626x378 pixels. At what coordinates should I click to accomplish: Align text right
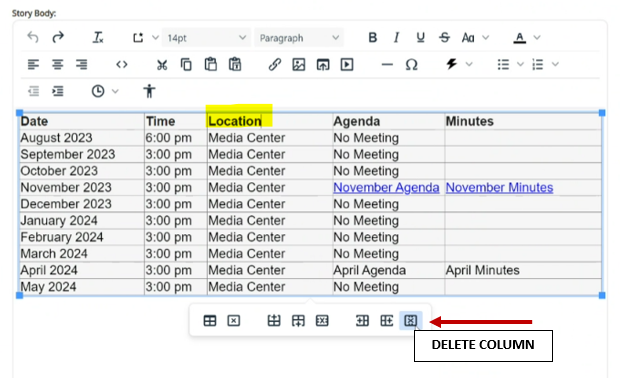[x=82, y=64]
